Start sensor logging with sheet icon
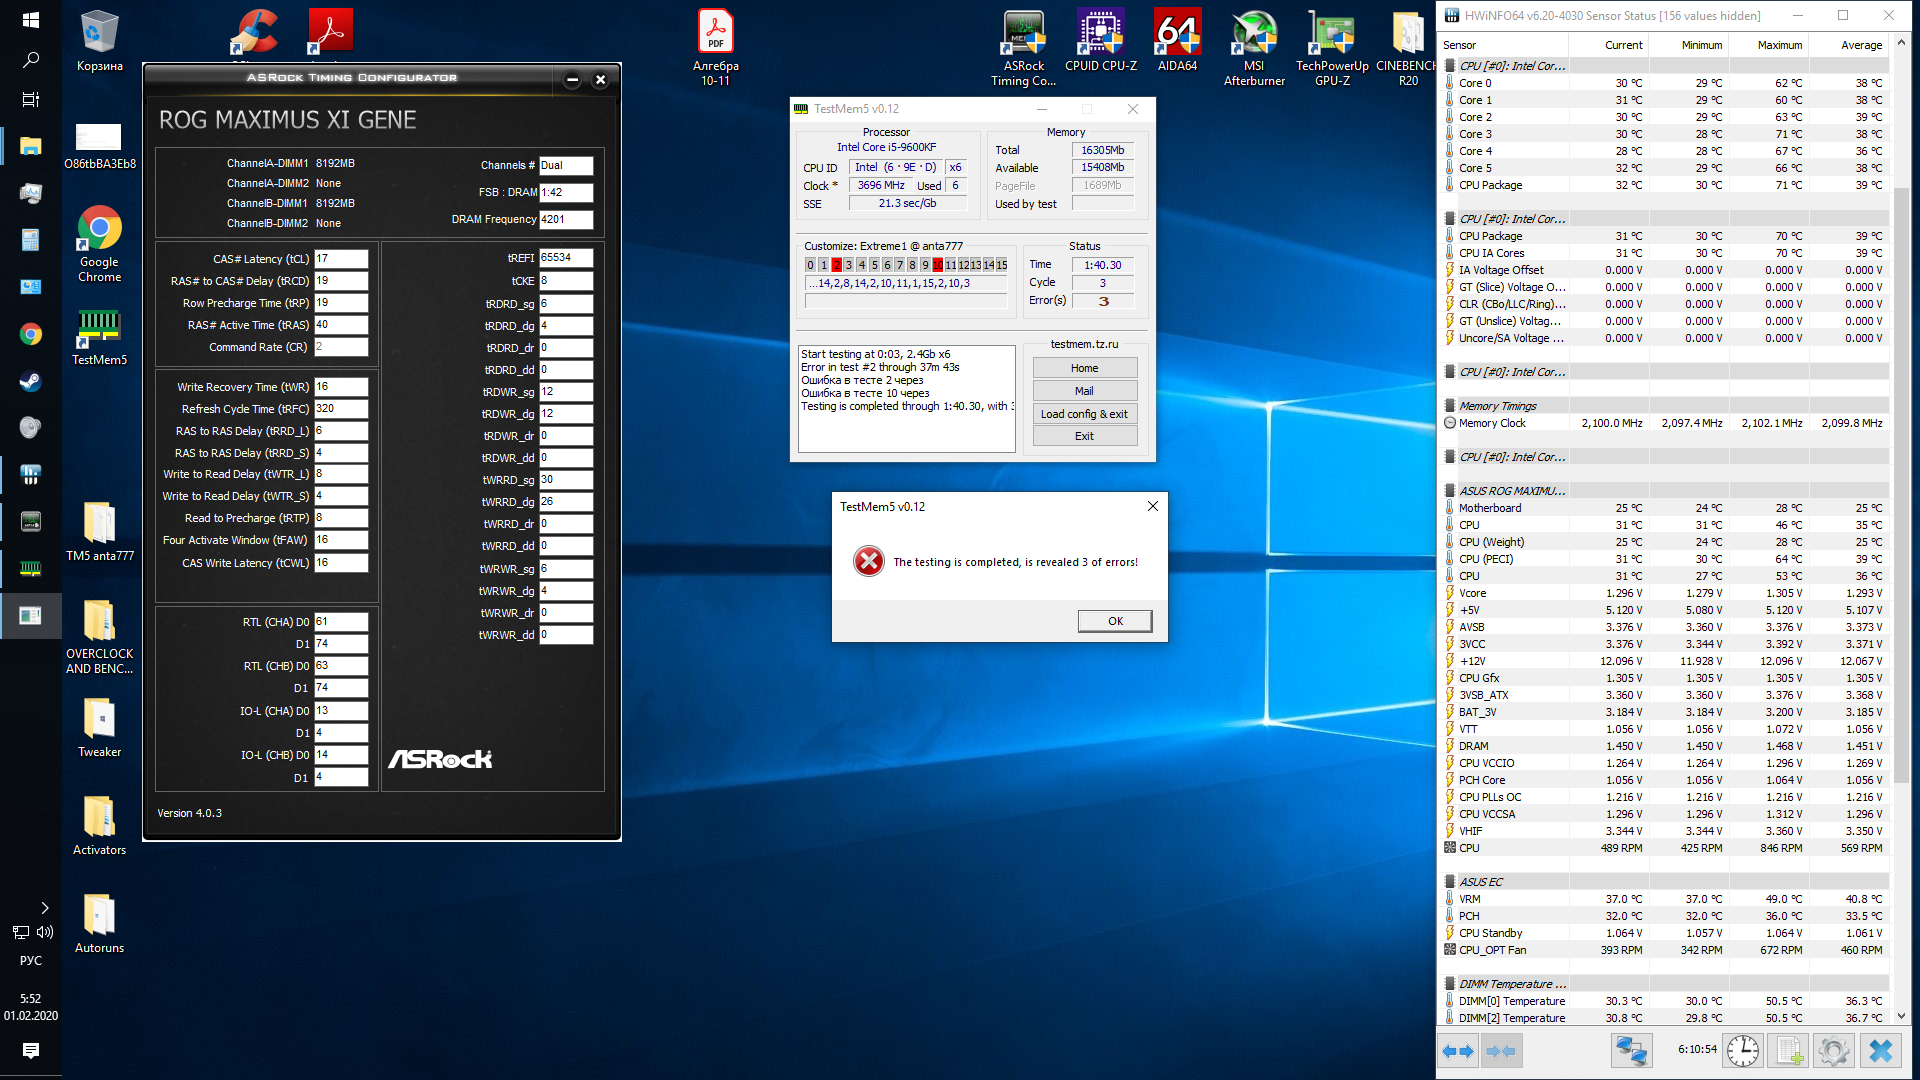 pyautogui.click(x=1788, y=1051)
